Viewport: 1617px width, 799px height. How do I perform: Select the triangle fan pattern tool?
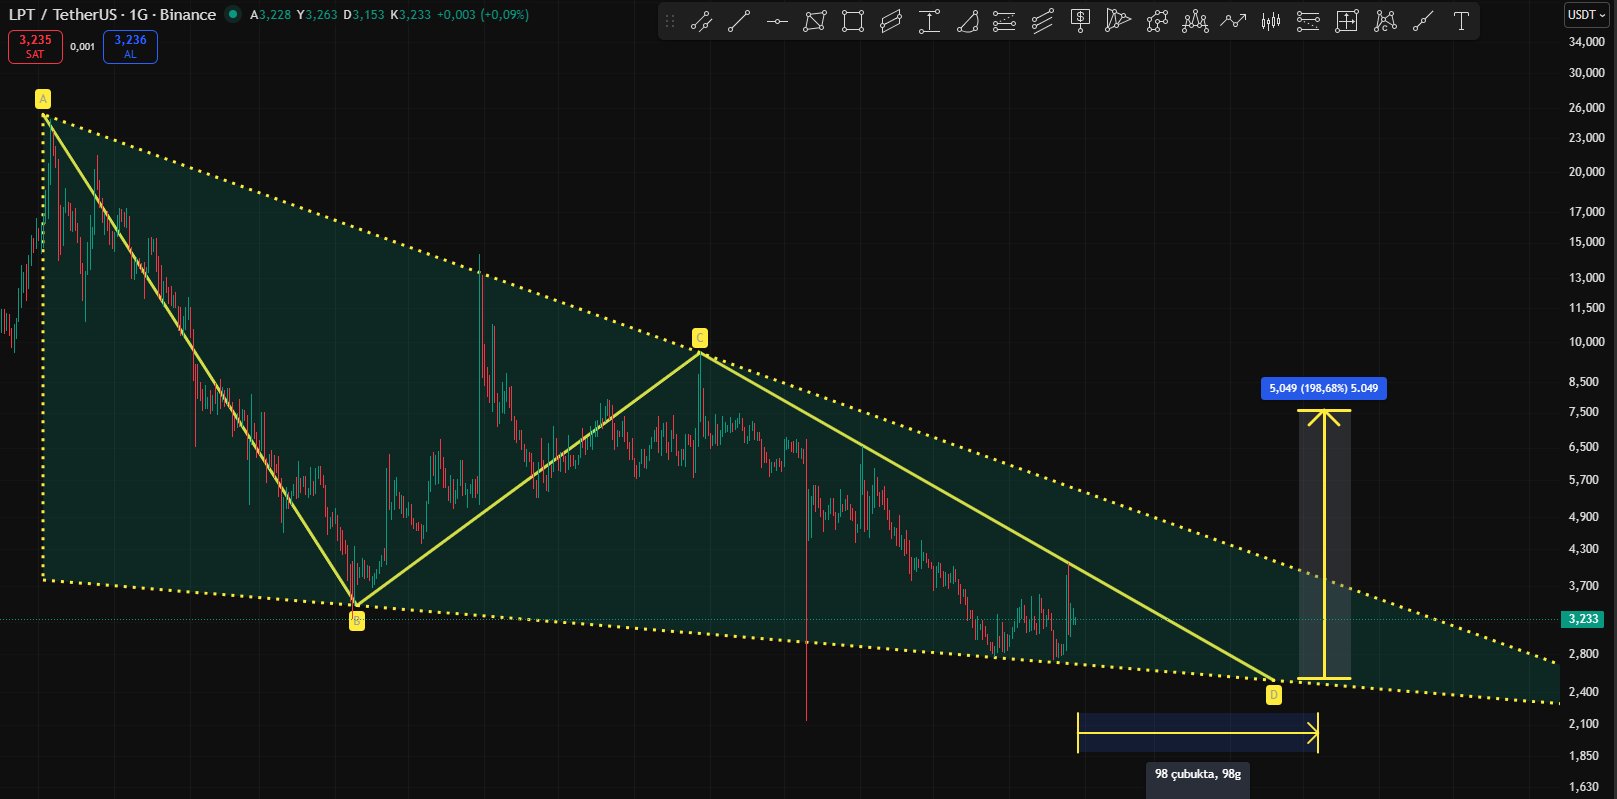[1118, 21]
